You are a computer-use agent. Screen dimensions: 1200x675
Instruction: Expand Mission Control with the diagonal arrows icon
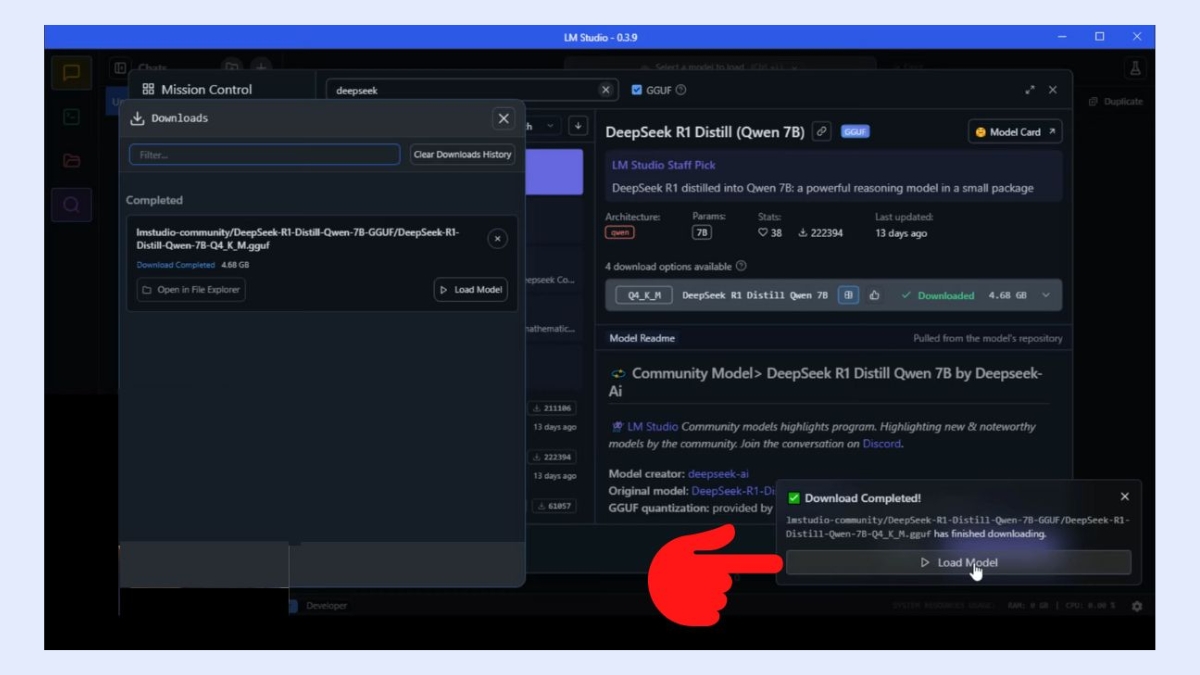click(1030, 89)
